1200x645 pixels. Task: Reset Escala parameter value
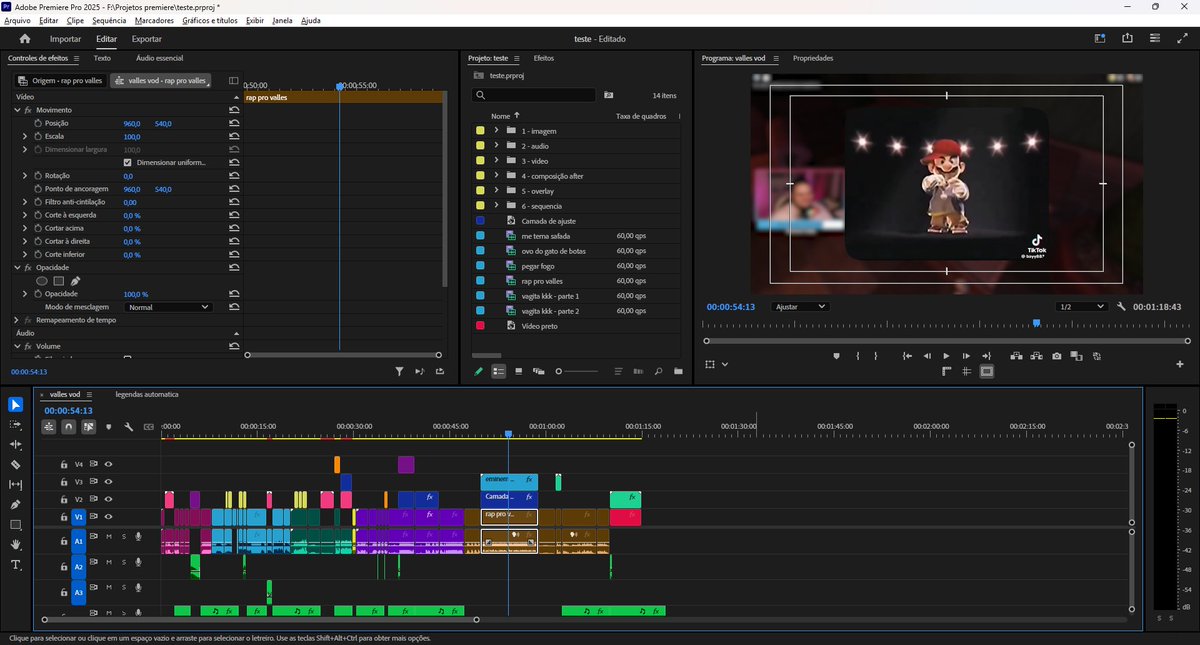coord(234,136)
